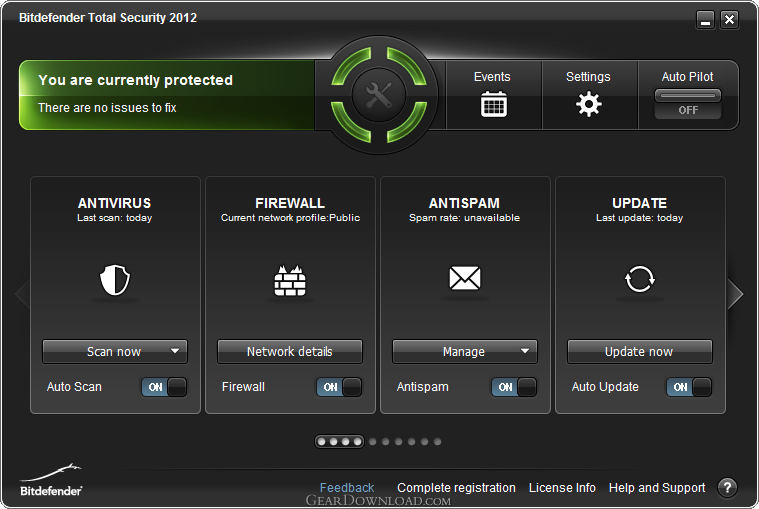This screenshot has width=759, height=509.
Task: Disable Auto Update switch
Action: click(x=689, y=387)
